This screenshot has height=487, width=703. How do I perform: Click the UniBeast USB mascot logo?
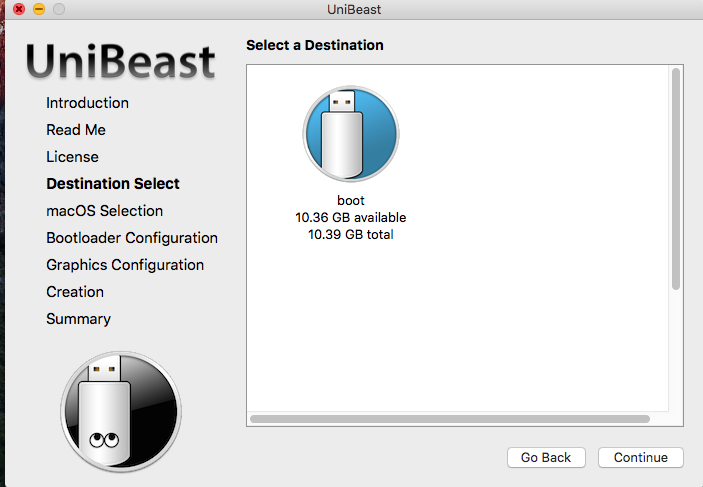tap(121, 412)
